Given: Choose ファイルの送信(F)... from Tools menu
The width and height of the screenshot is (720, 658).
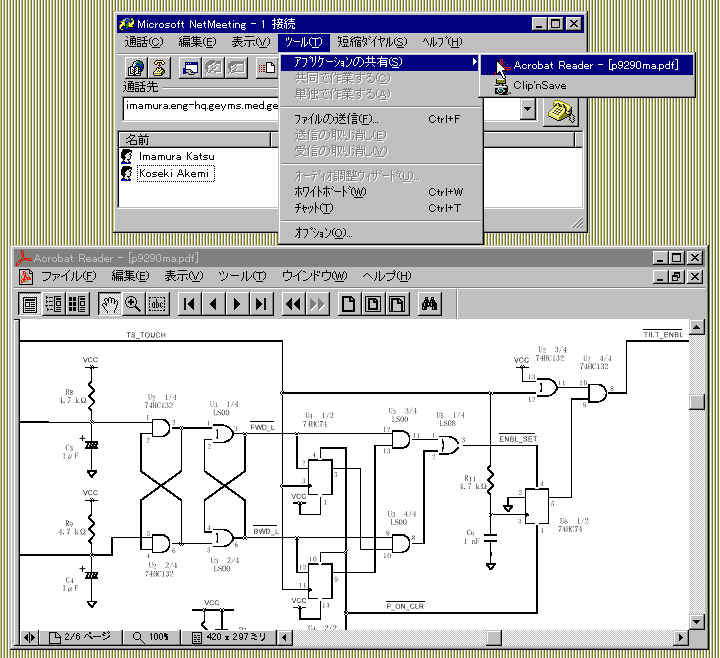Looking at the screenshot, I should 379,119.
